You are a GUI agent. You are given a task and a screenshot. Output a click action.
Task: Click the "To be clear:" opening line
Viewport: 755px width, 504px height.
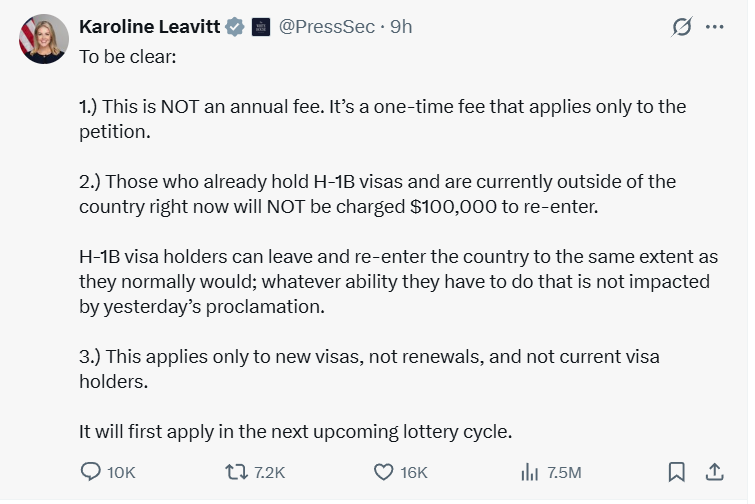pyautogui.click(x=128, y=57)
